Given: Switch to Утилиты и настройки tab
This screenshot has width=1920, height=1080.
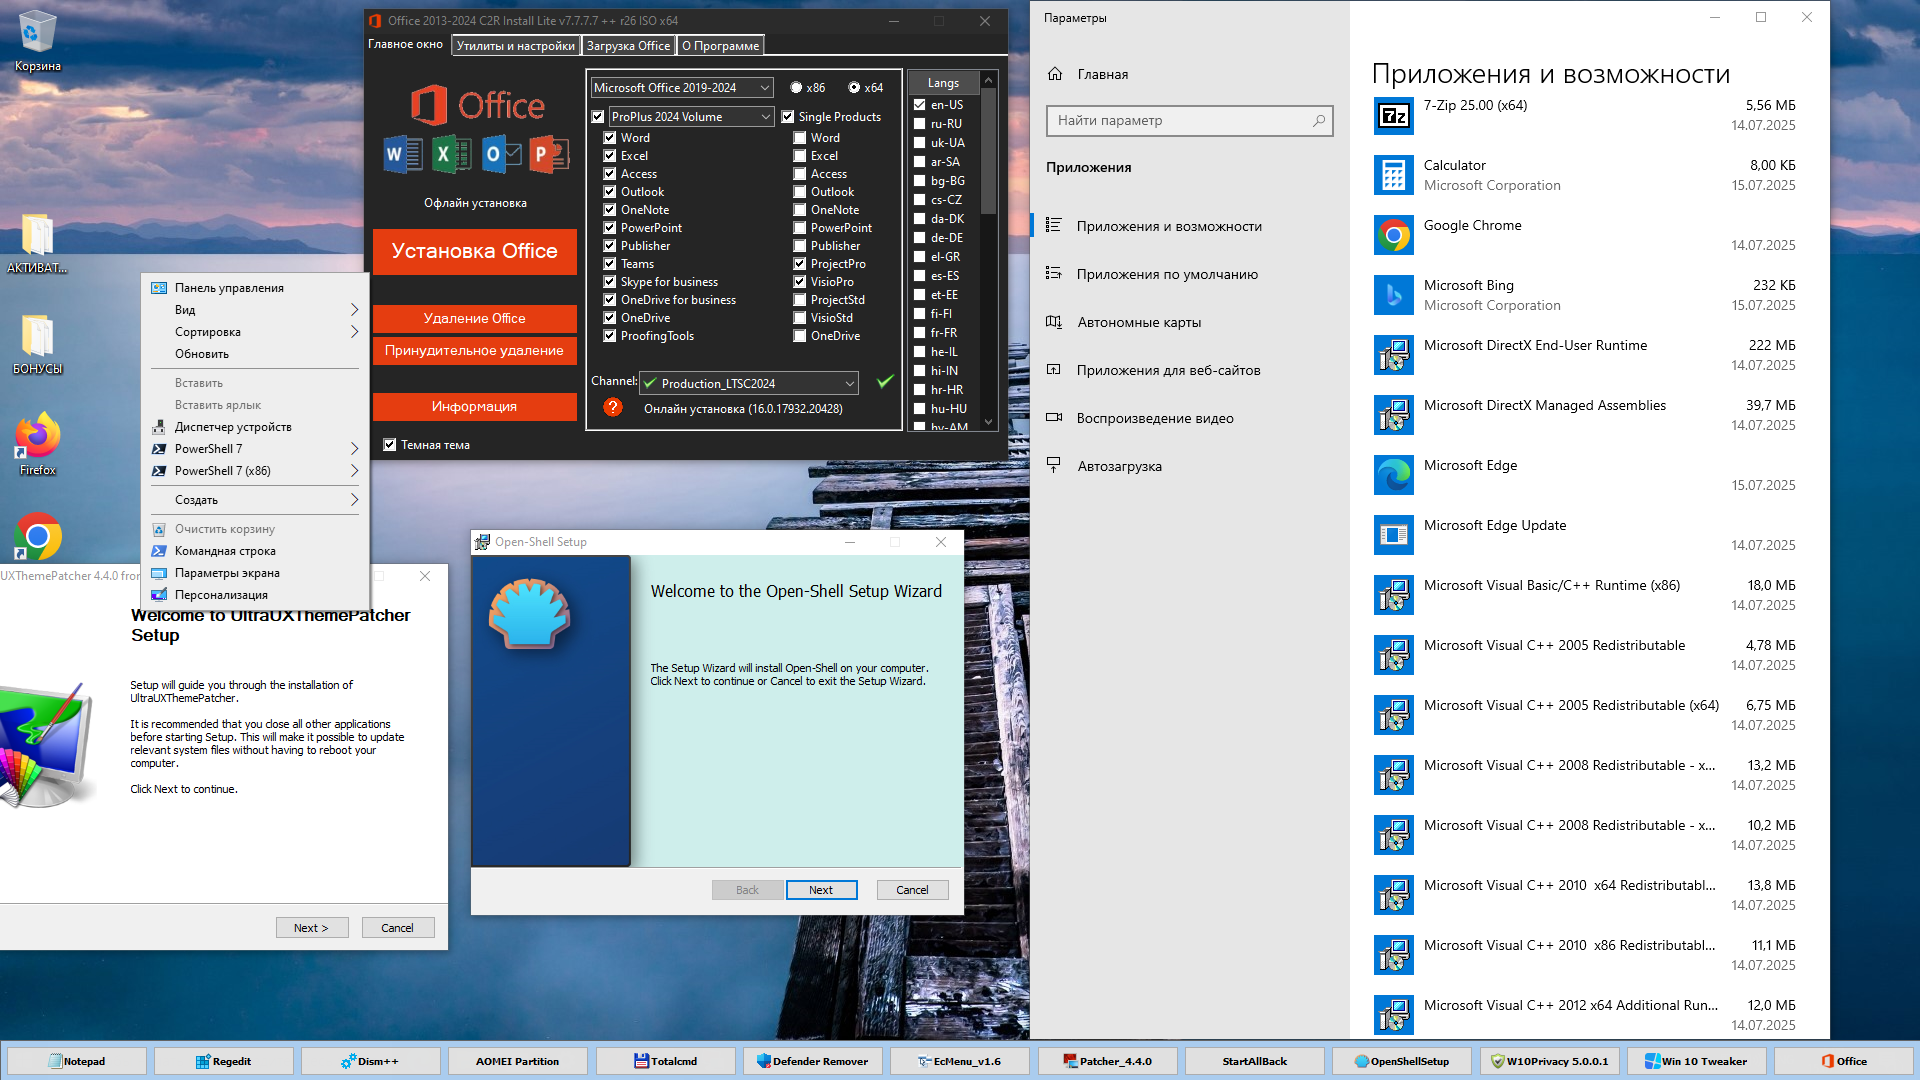Looking at the screenshot, I should (x=515, y=46).
